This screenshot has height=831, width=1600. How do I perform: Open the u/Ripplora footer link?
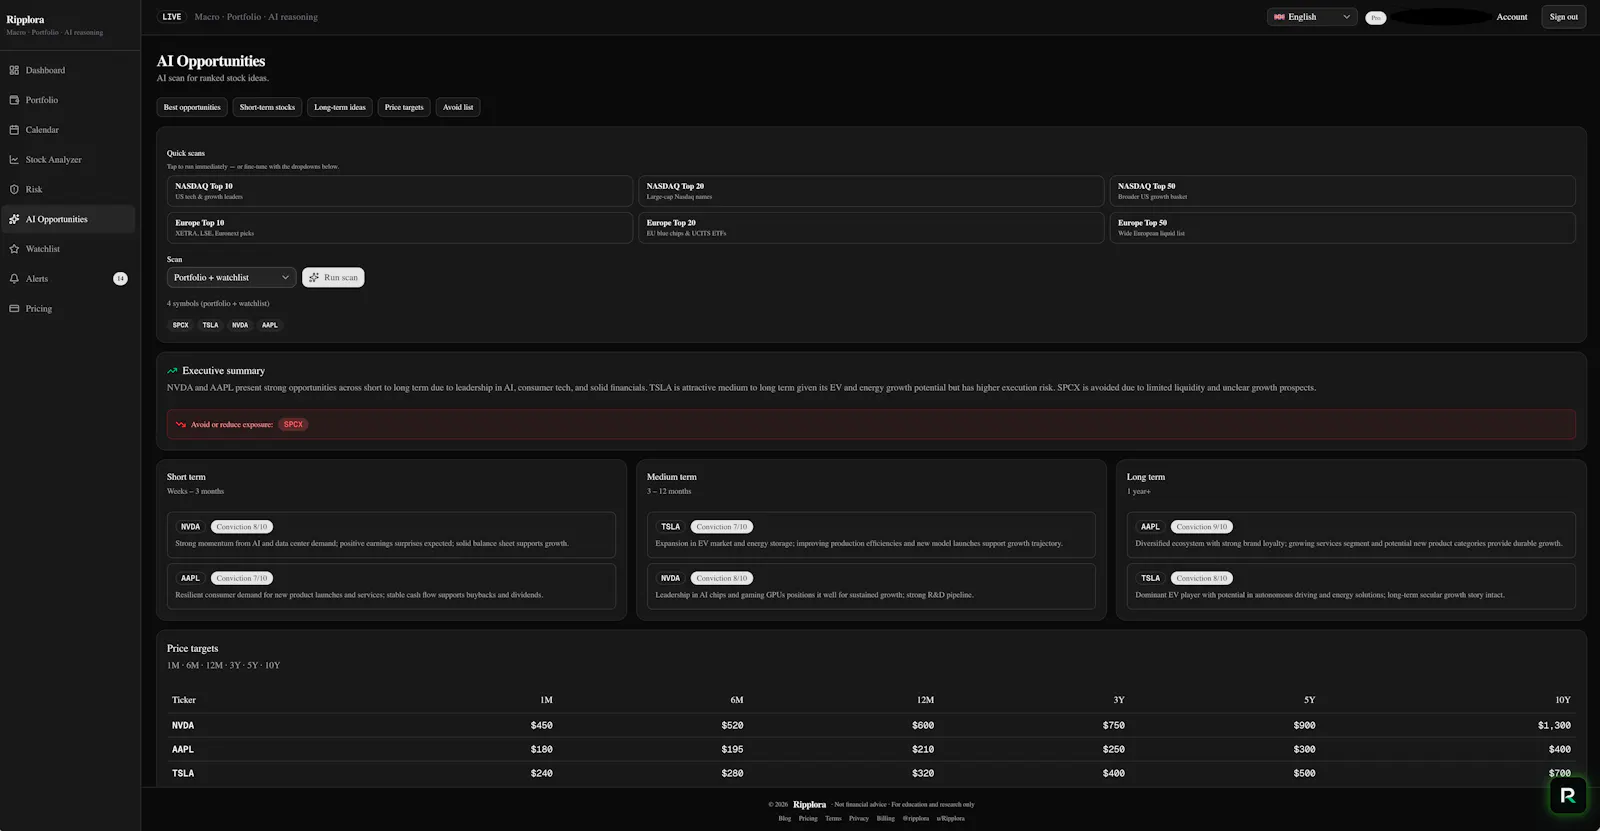951,819
